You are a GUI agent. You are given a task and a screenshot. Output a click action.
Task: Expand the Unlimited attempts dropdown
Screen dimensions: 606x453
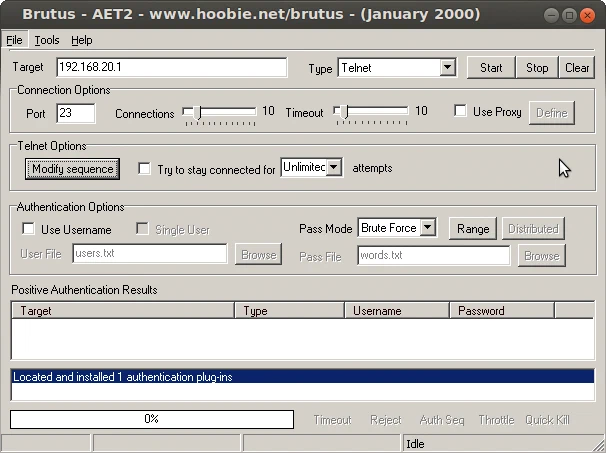[x=334, y=167]
